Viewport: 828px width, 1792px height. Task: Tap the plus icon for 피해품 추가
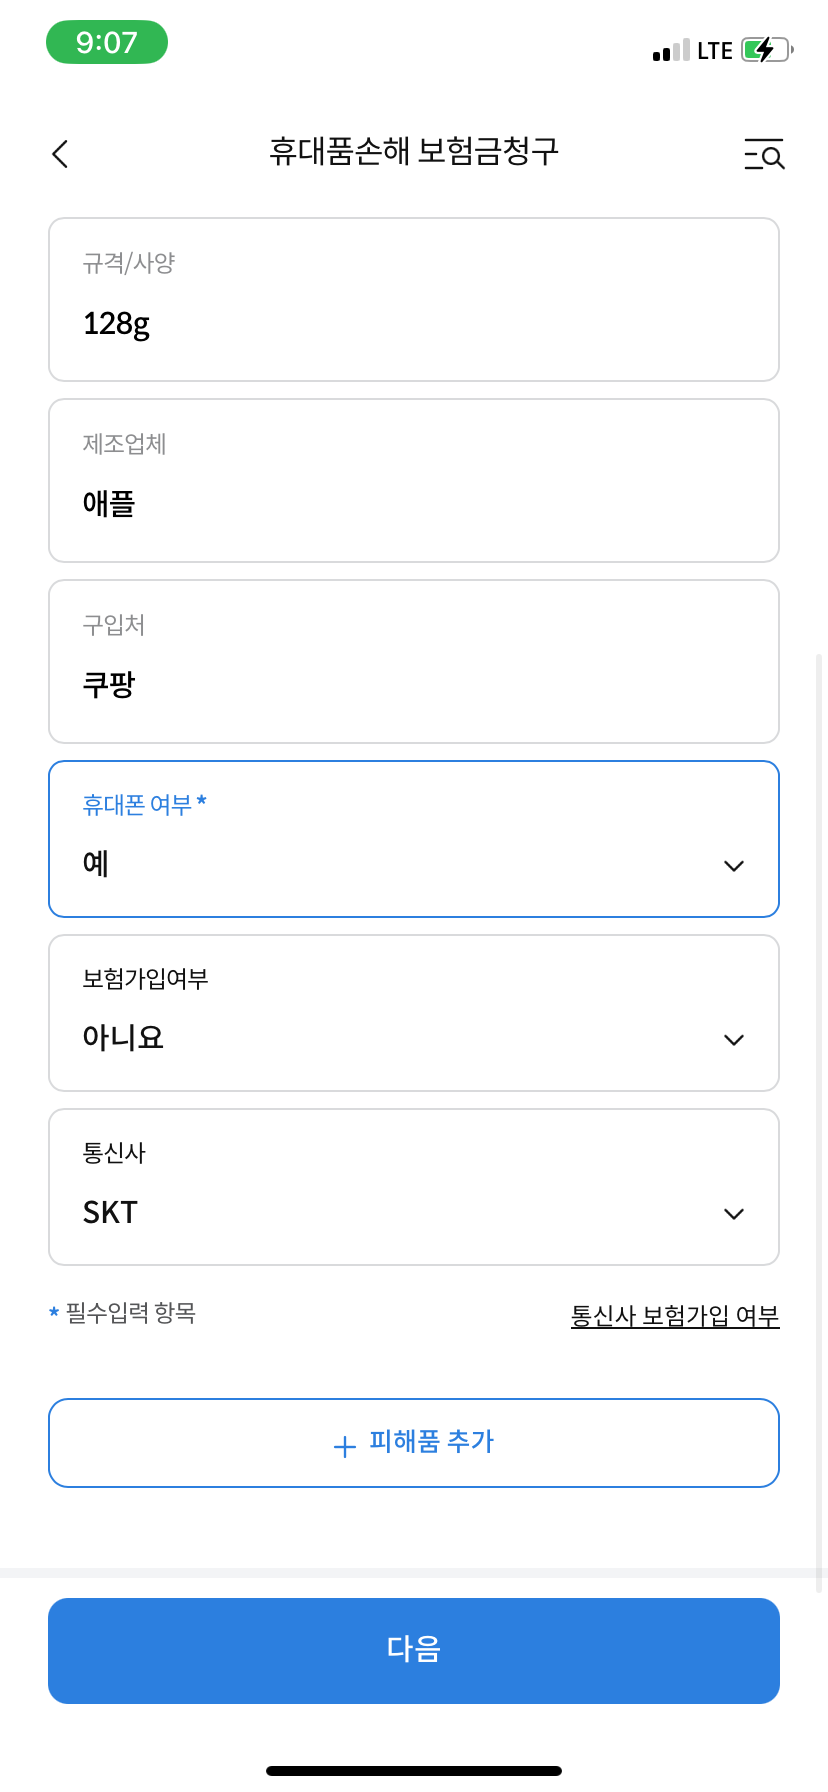[x=344, y=1446]
